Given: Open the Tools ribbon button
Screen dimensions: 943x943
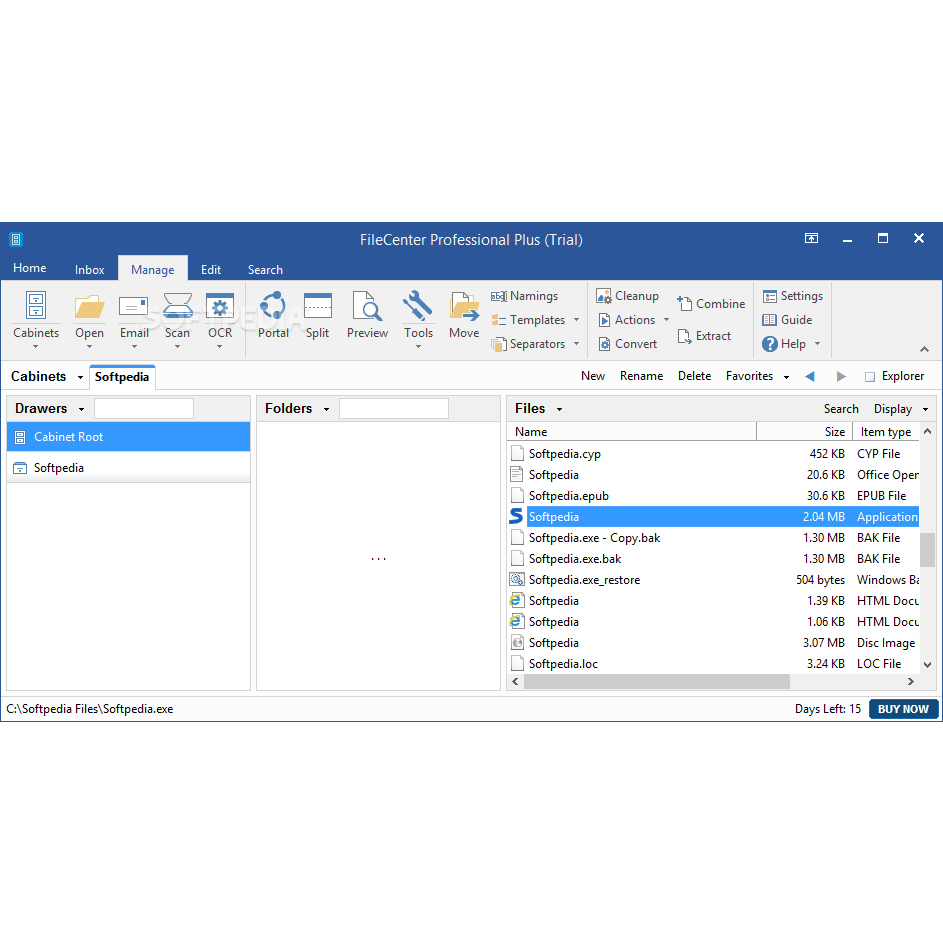Looking at the screenshot, I should pyautogui.click(x=418, y=320).
